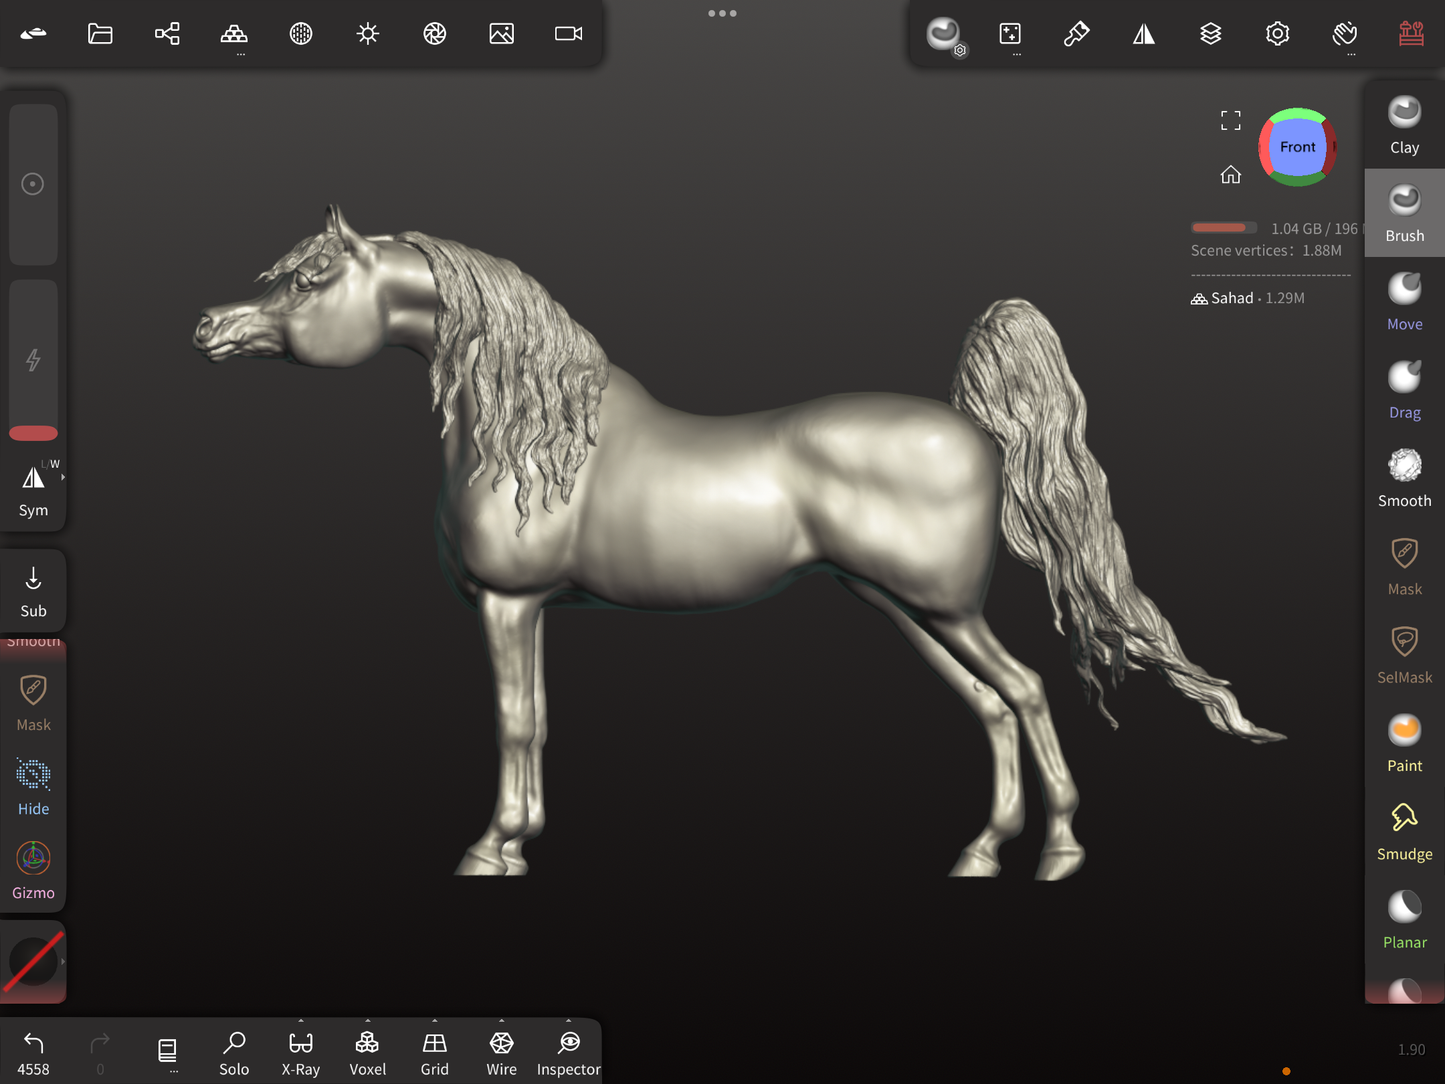The image size is (1445, 1084).
Task: Select the Smooth tool in right toolbar
Action: pyautogui.click(x=1404, y=478)
